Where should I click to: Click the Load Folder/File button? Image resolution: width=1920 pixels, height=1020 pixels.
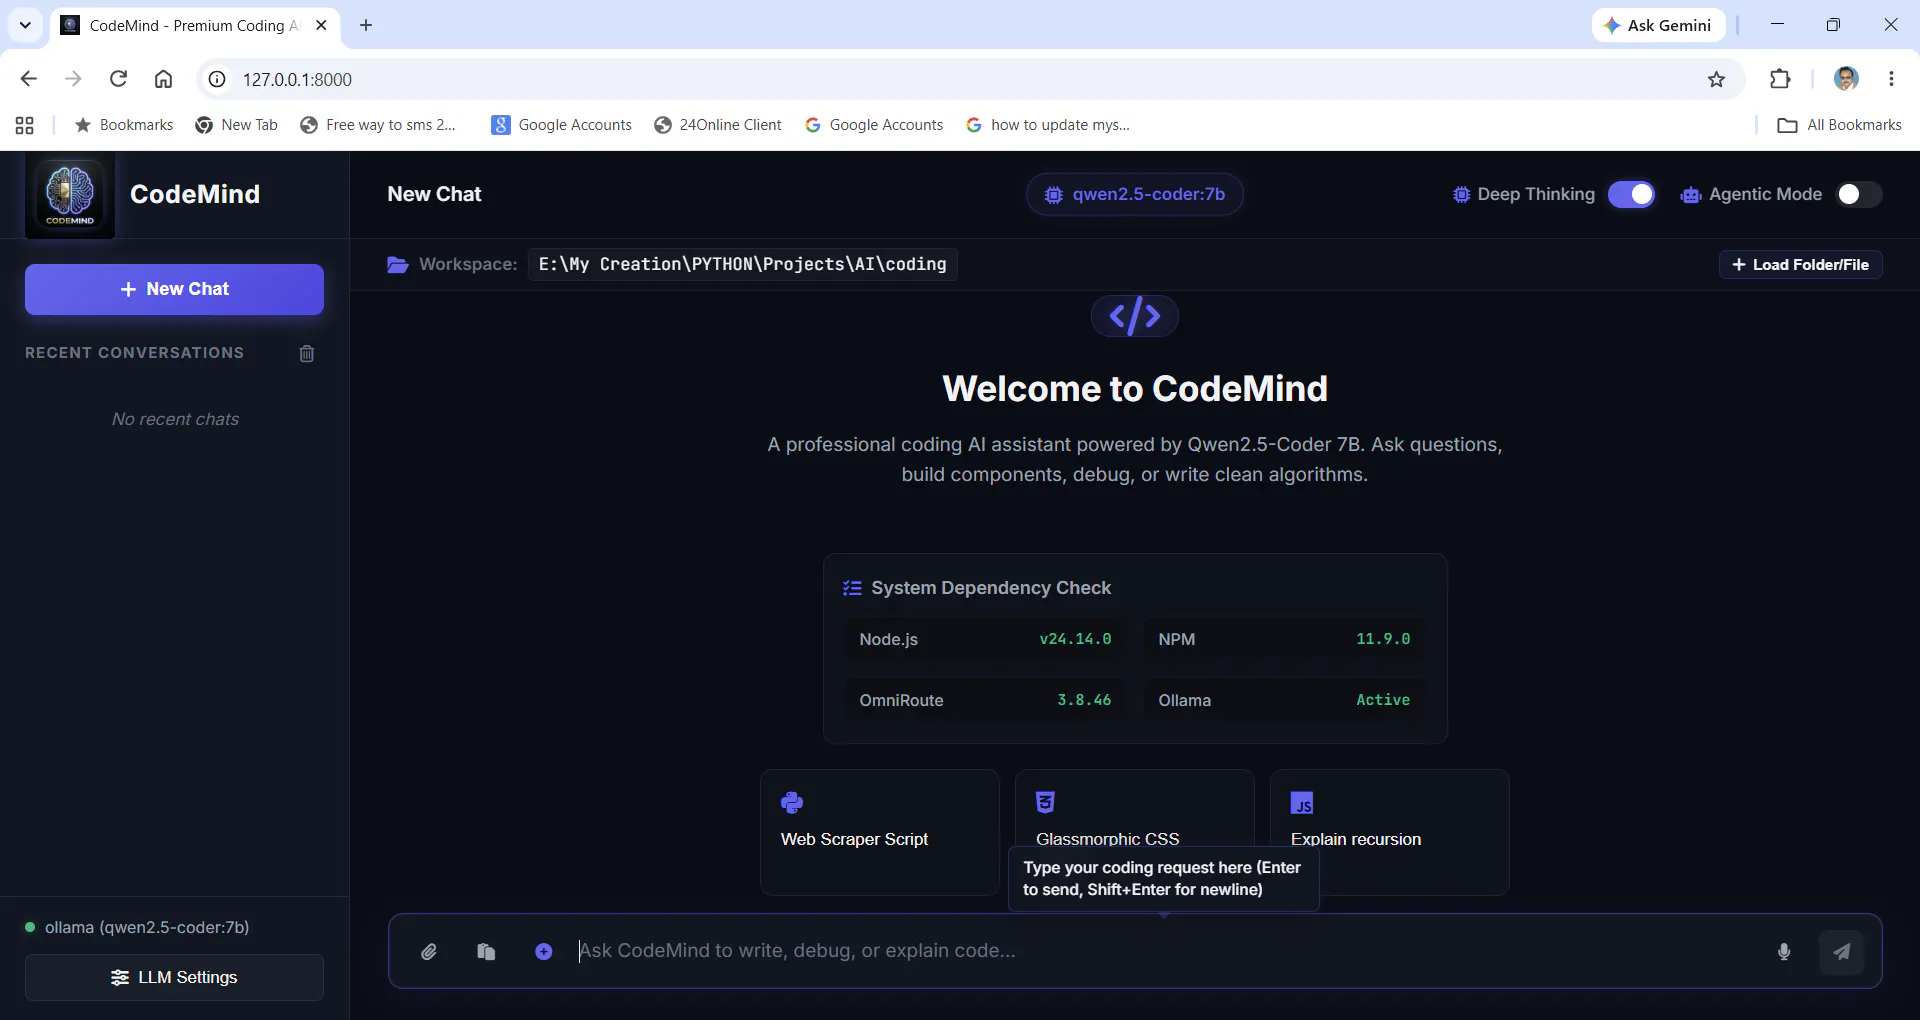coord(1800,264)
